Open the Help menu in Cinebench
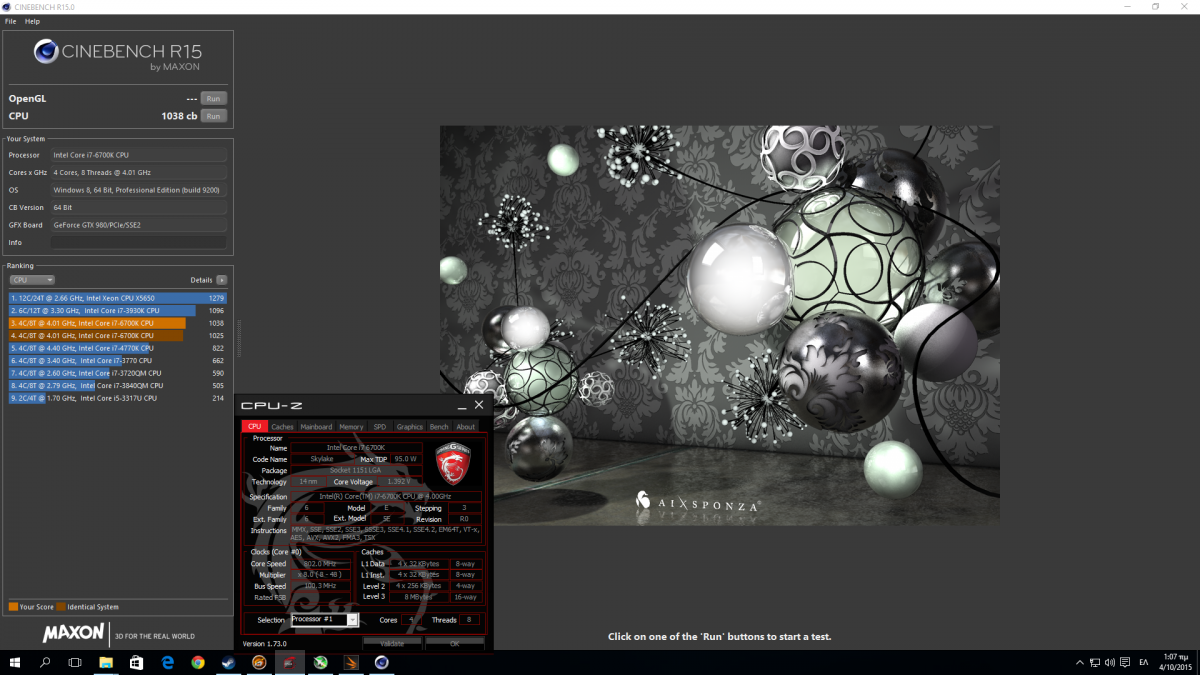 (33, 21)
